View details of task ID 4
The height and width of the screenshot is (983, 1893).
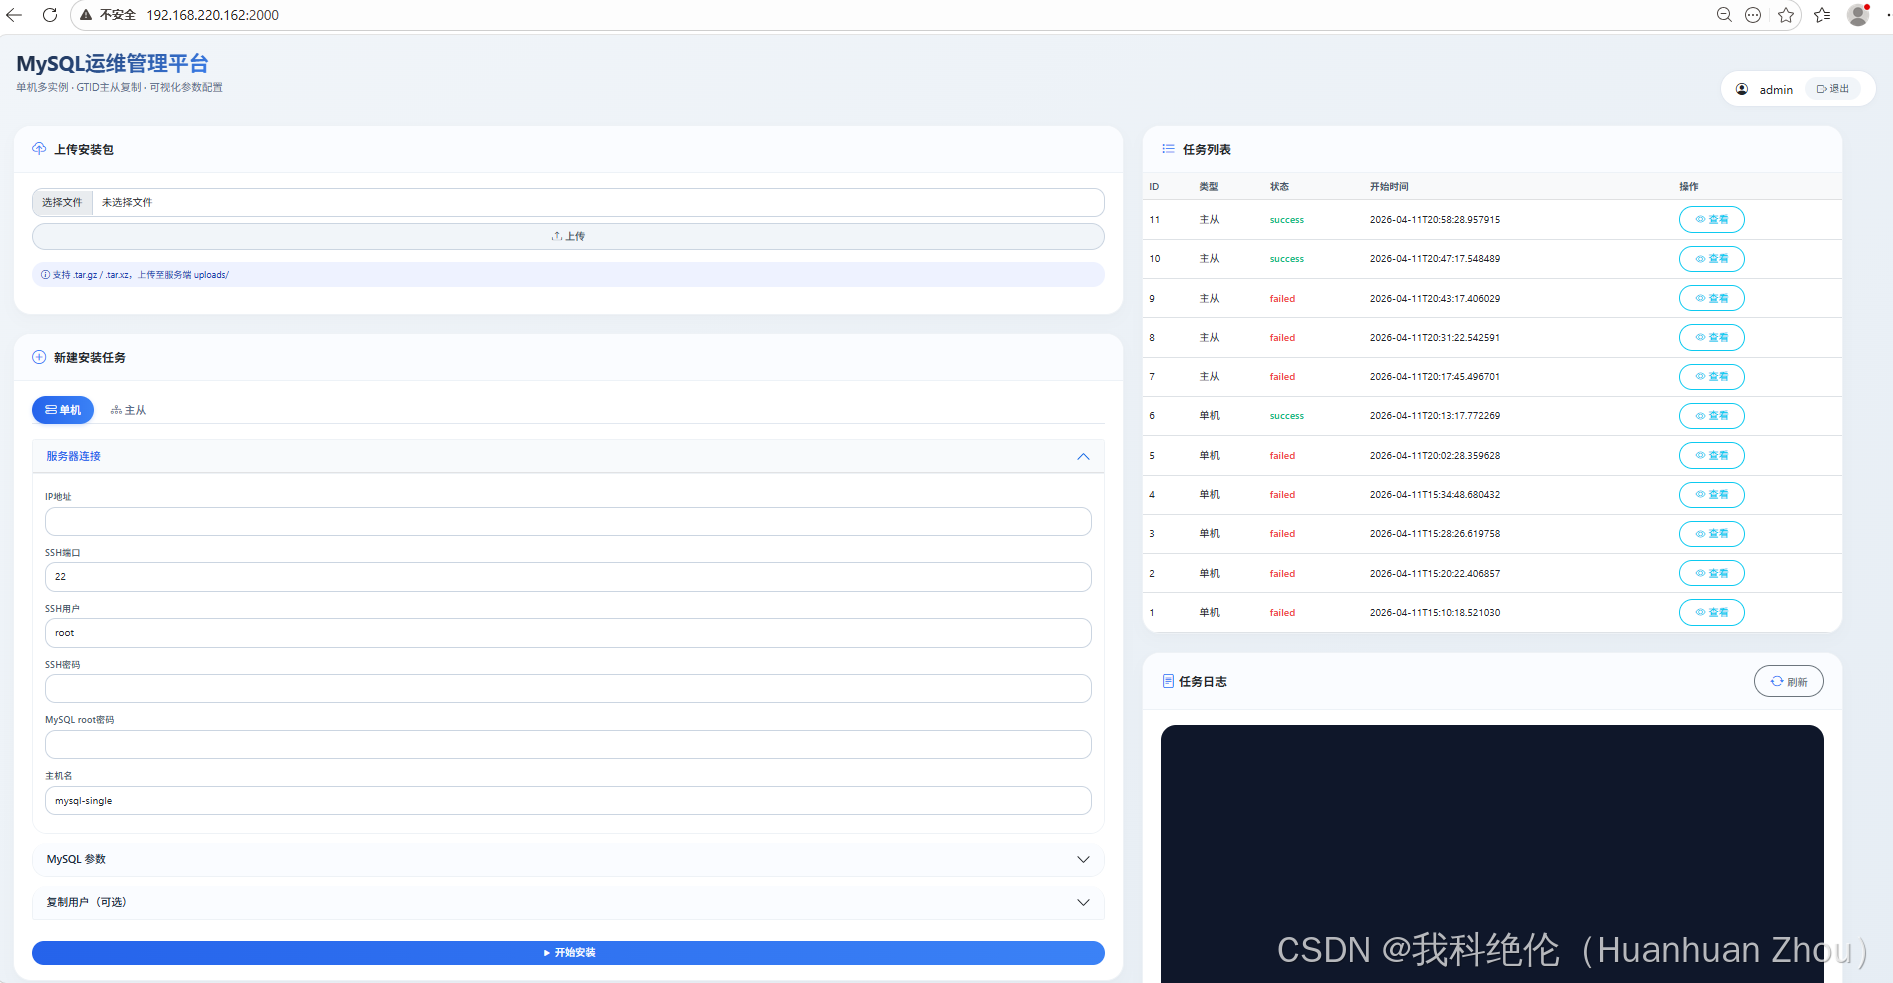click(1711, 495)
